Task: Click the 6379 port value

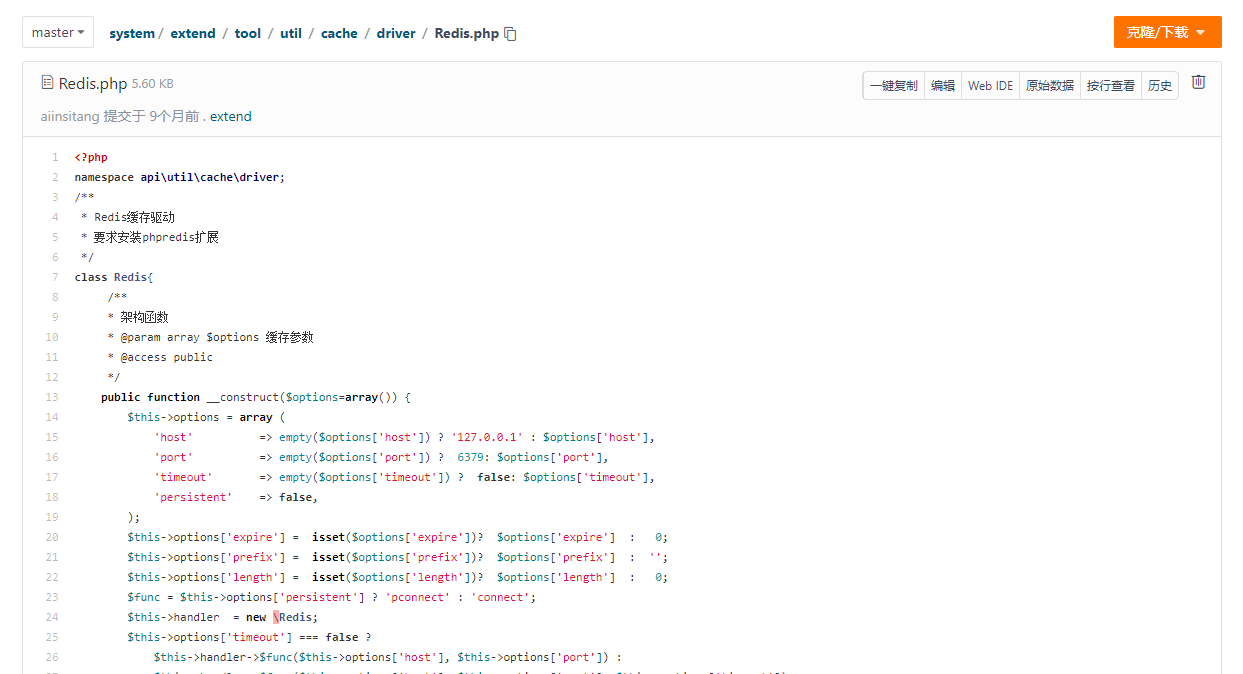Action: (x=470, y=457)
